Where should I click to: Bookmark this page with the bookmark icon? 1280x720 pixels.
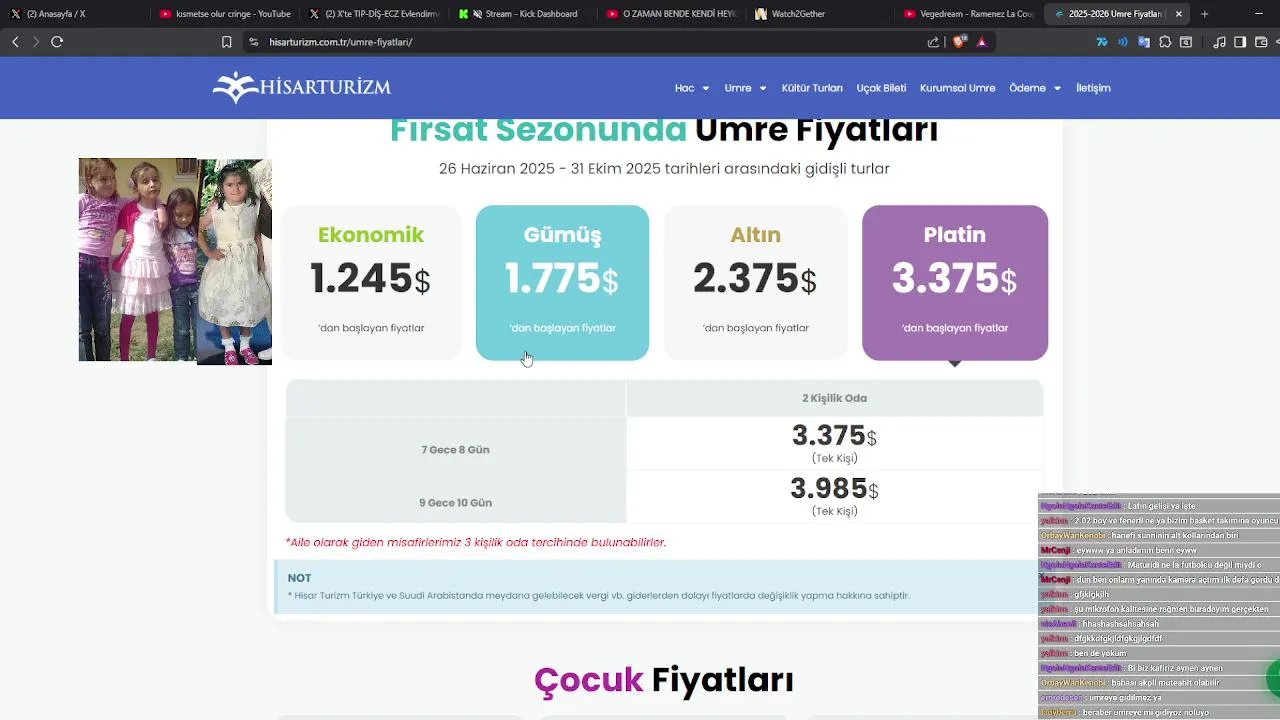click(x=227, y=42)
